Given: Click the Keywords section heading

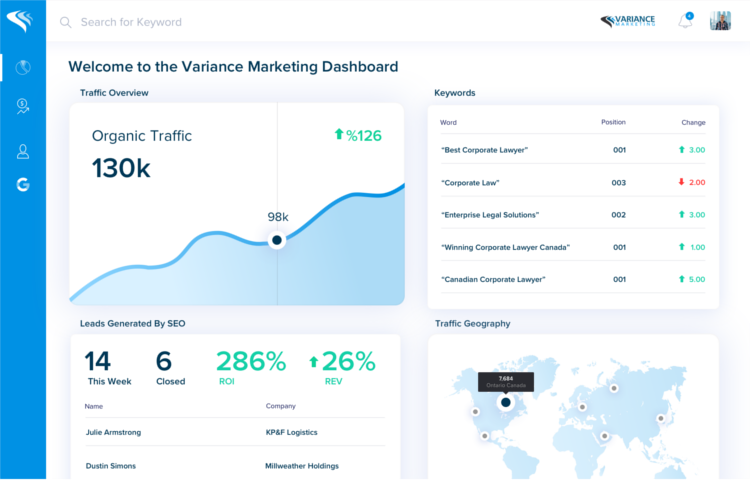Looking at the screenshot, I should 454,93.
